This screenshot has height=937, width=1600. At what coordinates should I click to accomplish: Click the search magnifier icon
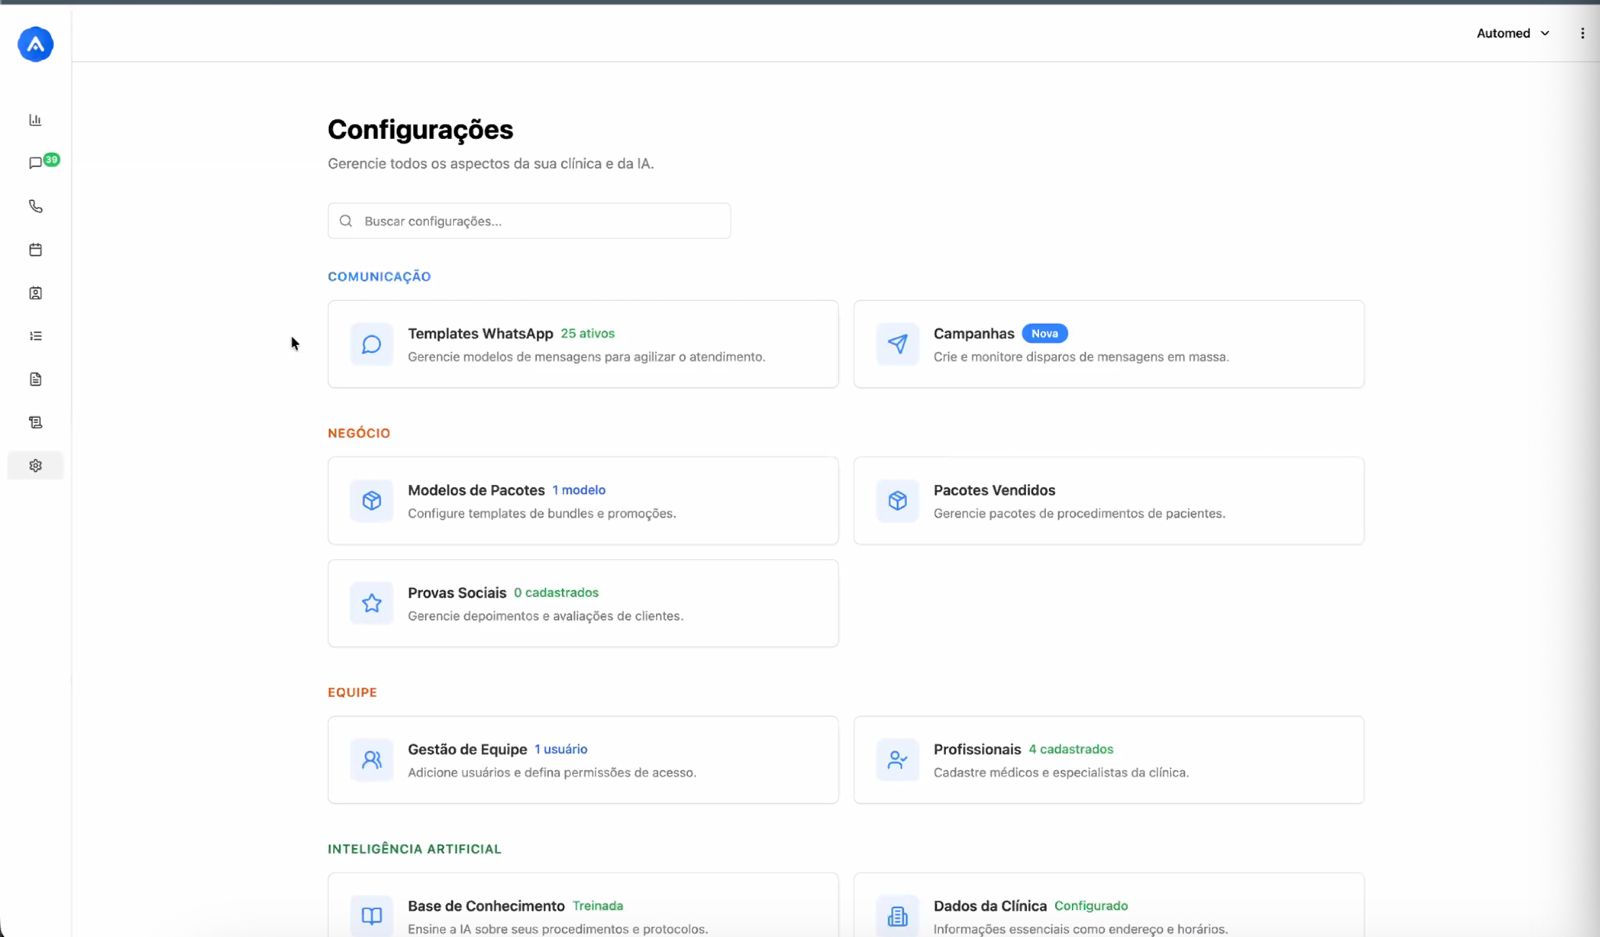point(346,221)
